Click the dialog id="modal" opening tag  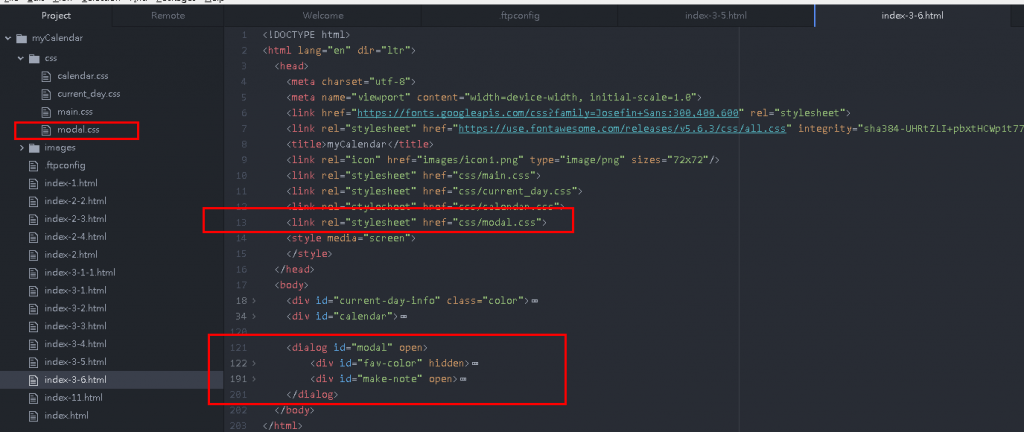coord(357,347)
